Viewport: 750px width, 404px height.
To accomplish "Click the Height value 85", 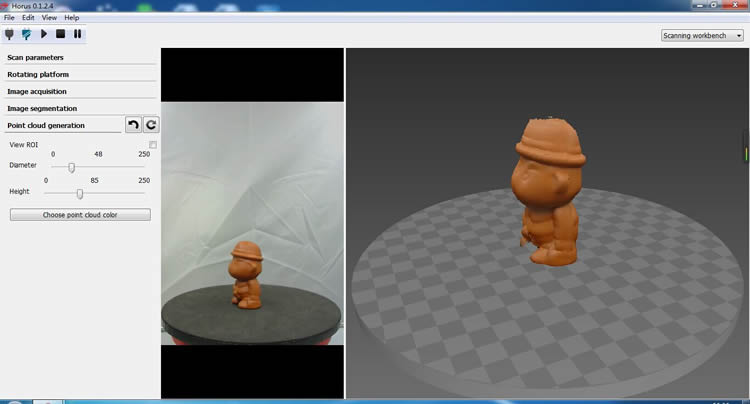I will [94, 180].
